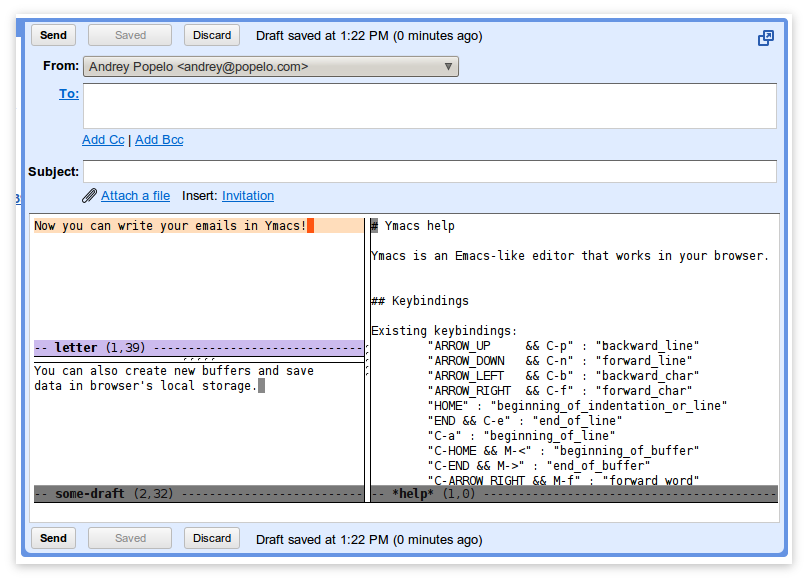Select the letter buffer modeline
Image resolution: width=807 pixels, height=581 pixels.
(197, 347)
